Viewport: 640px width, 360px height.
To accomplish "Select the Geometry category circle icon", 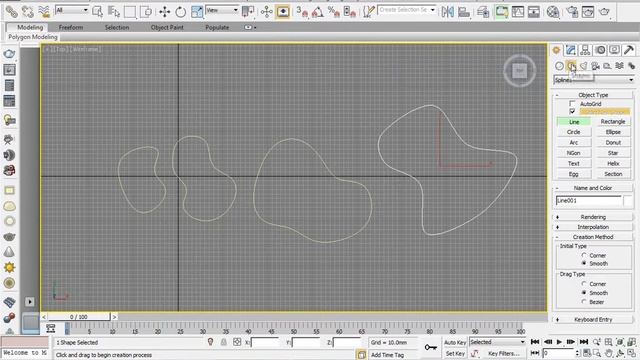I will (x=559, y=66).
